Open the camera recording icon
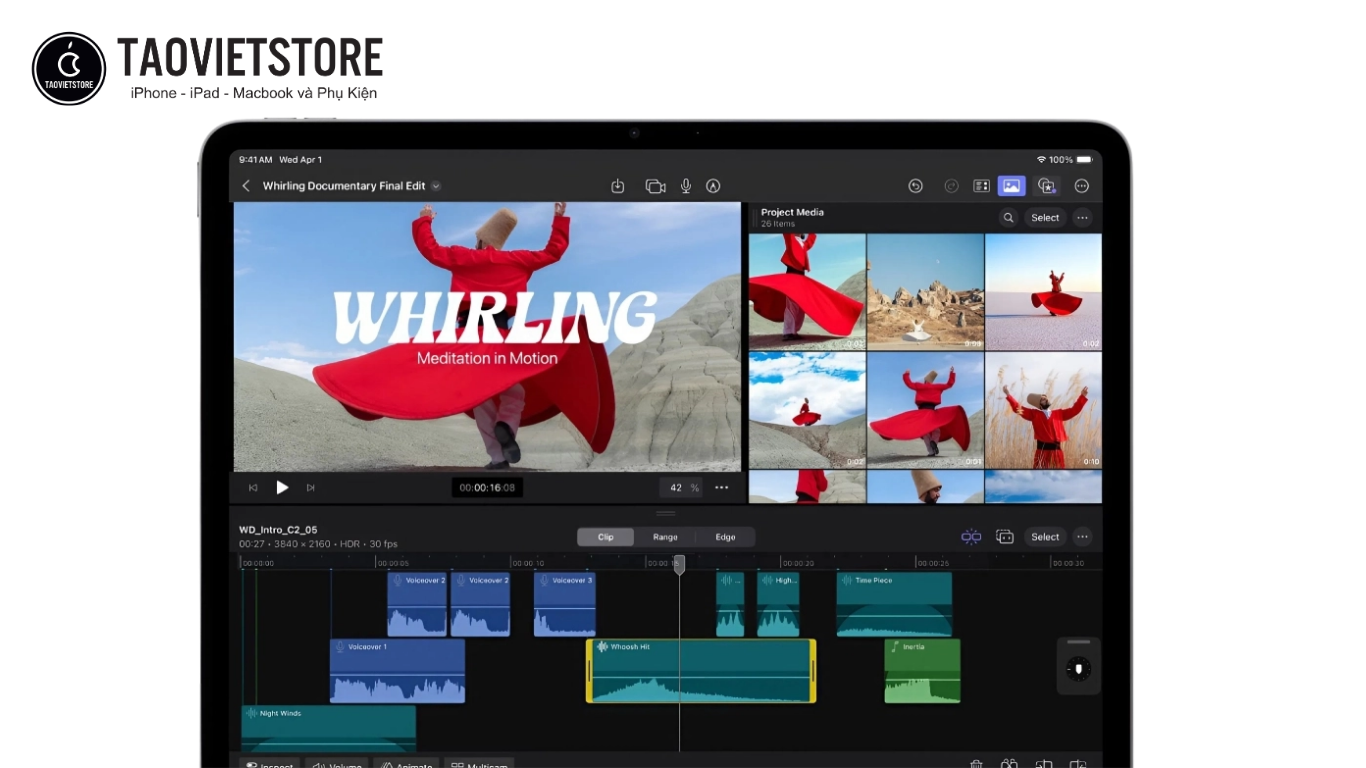 (x=655, y=186)
